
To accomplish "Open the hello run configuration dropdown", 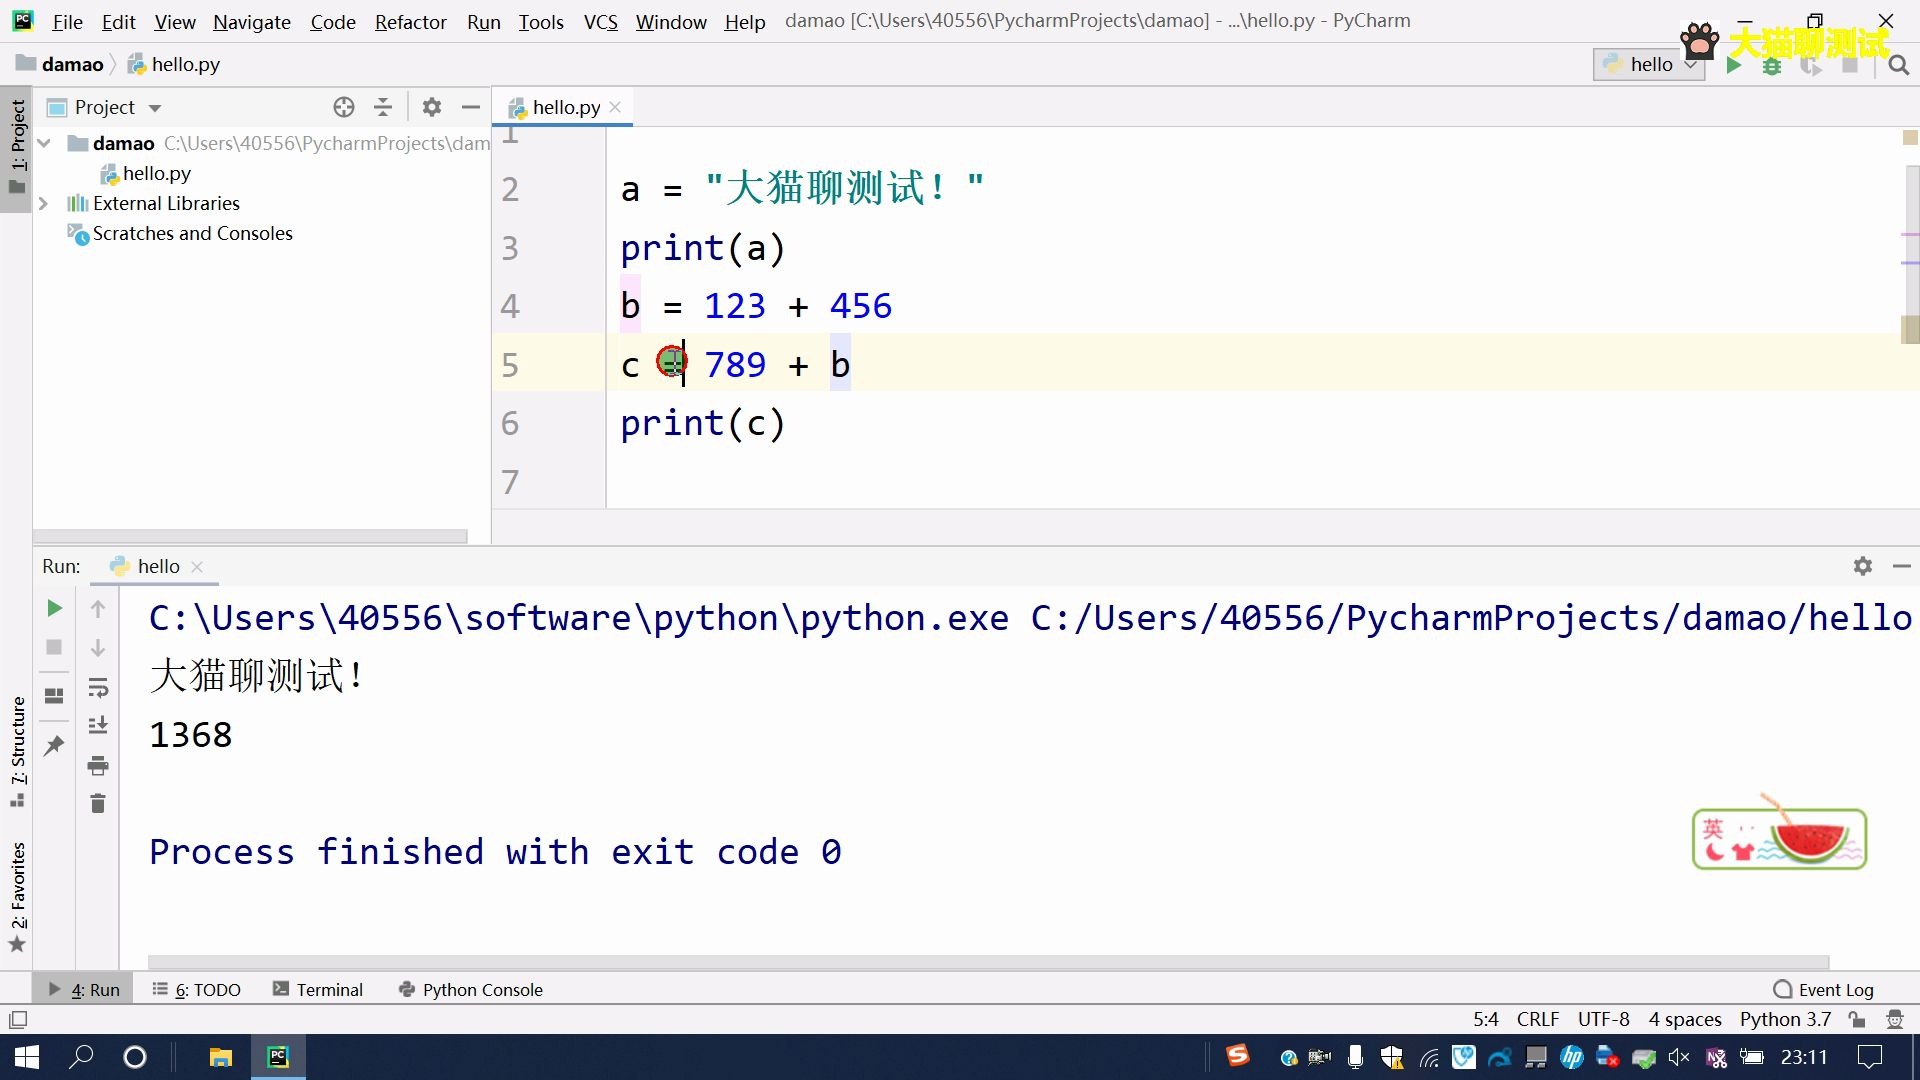I will (x=1649, y=65).
